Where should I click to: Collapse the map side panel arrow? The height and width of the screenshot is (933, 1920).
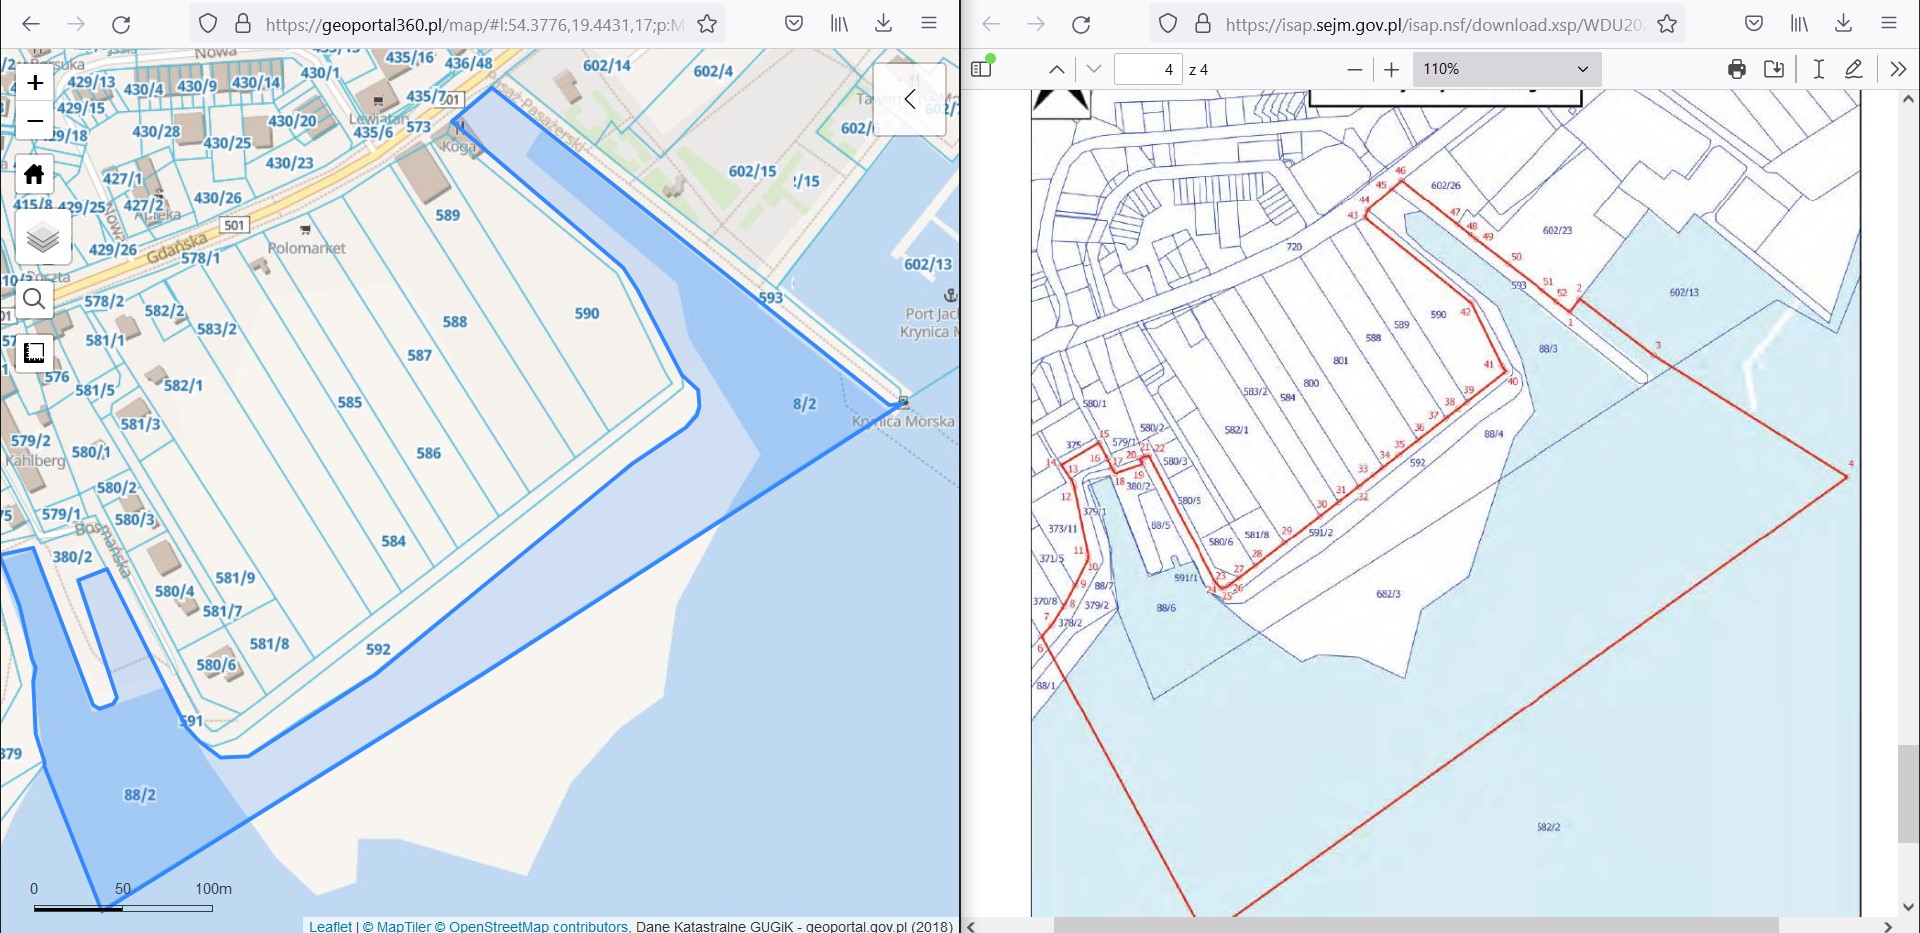coord(910,99)
